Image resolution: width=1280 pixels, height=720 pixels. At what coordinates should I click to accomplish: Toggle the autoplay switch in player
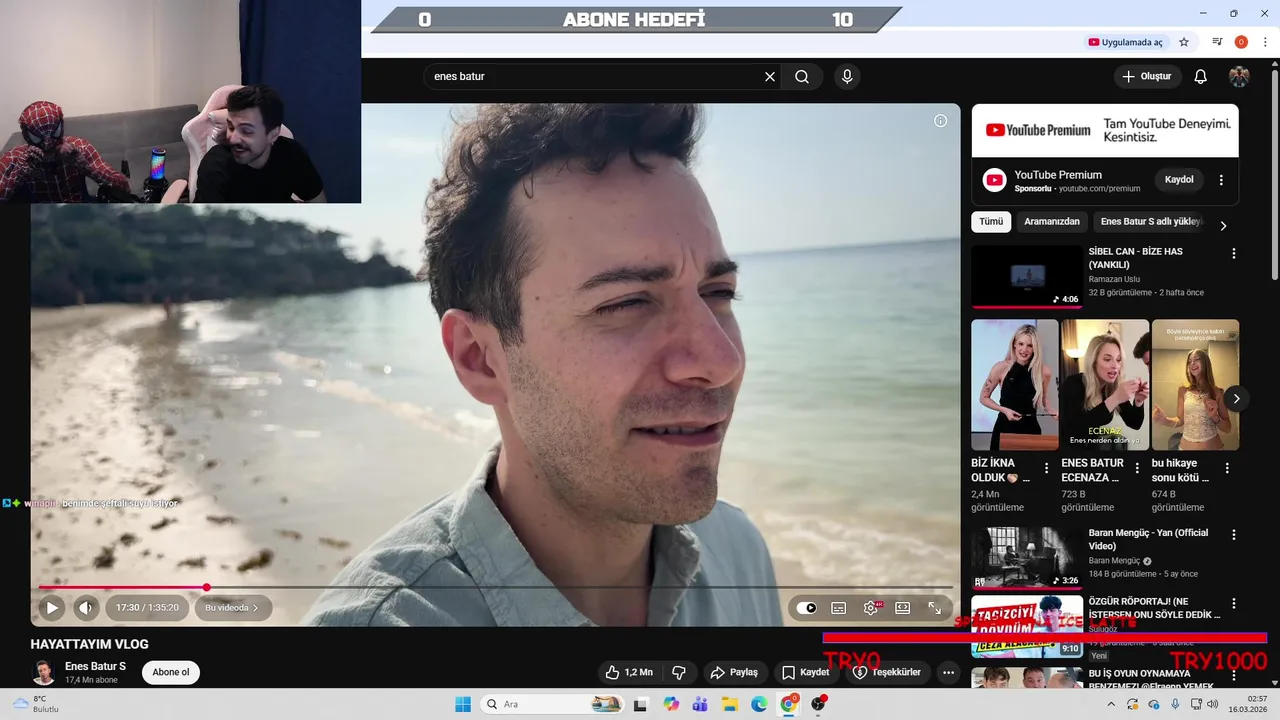[x=808, y=608]
